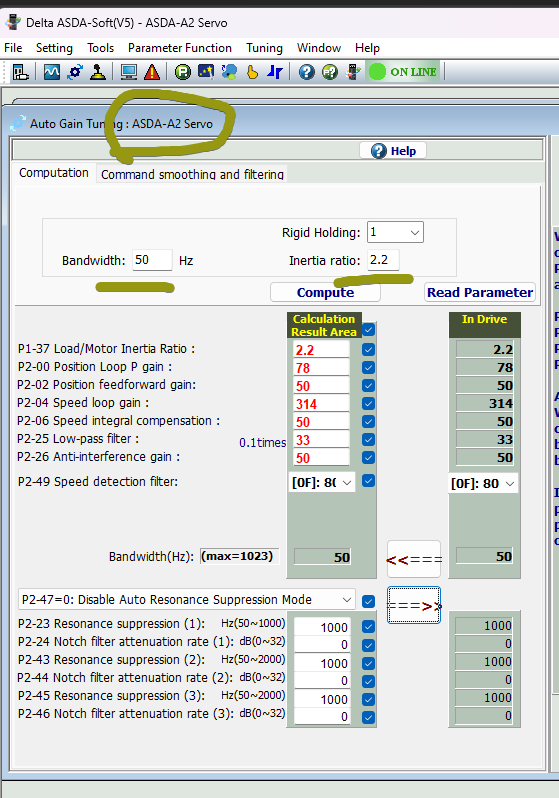559x798 pixels.
Task: Switch to the Computation tab
Action: point(54,173)
